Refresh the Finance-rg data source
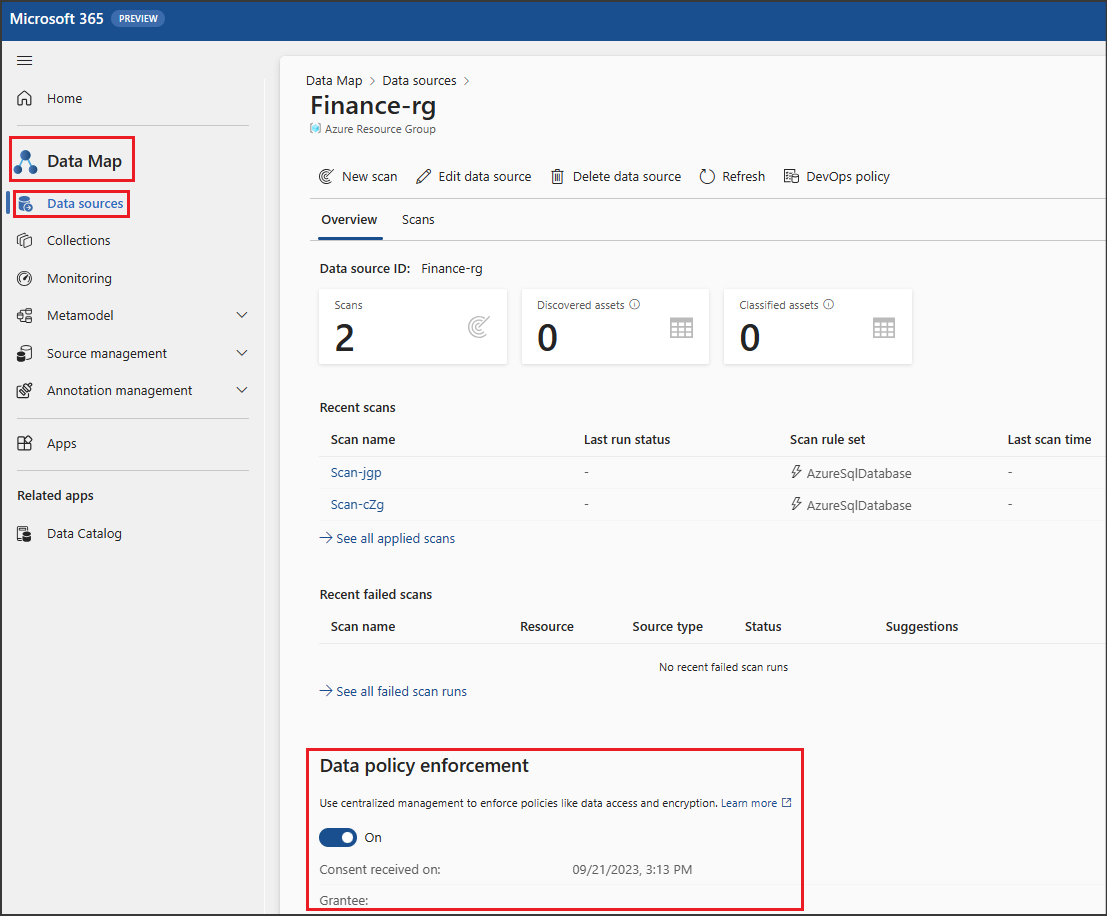Screen dimensions: 1107x916 [x=732, y=176]
